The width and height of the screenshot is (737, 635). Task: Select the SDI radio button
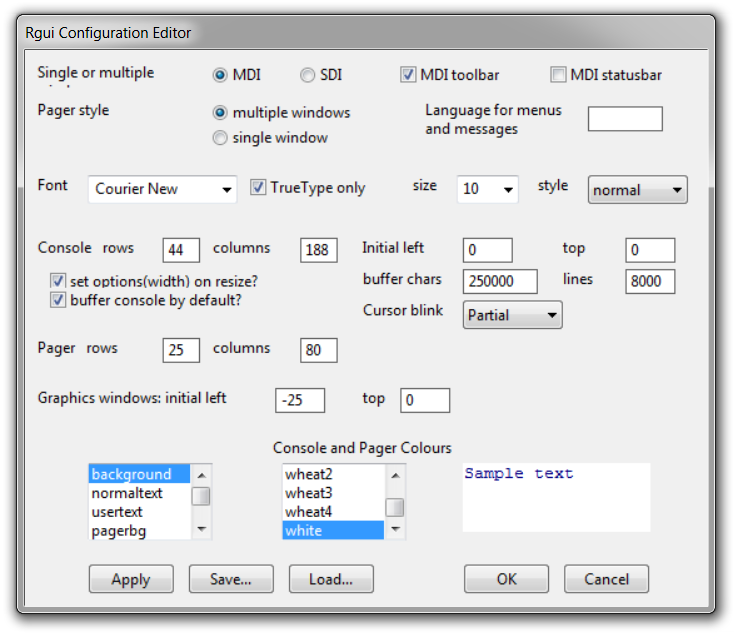[x=307, y=75]
